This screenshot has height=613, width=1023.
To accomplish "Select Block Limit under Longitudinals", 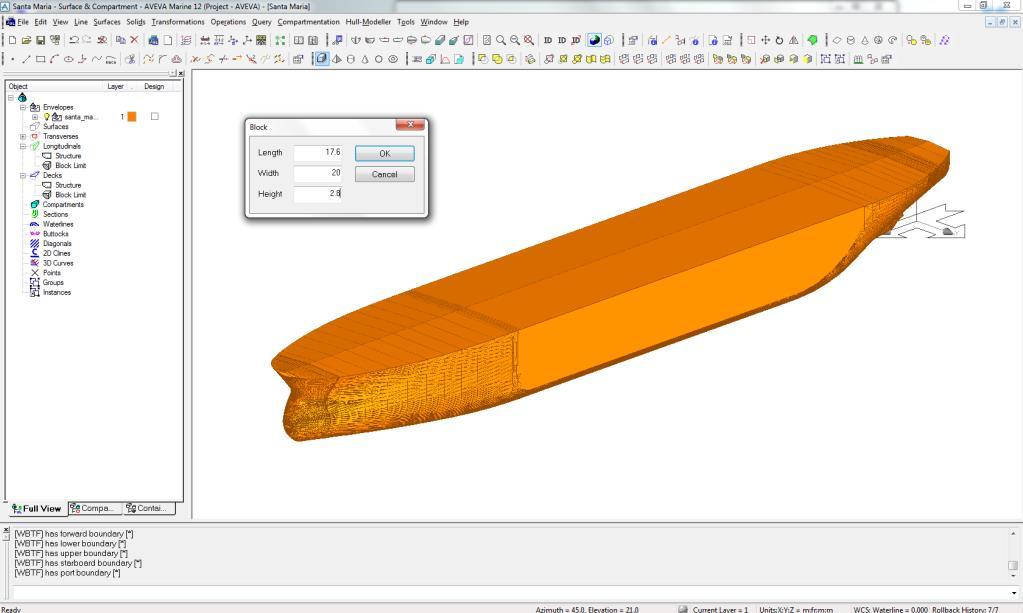I will [x=70, y=166].
